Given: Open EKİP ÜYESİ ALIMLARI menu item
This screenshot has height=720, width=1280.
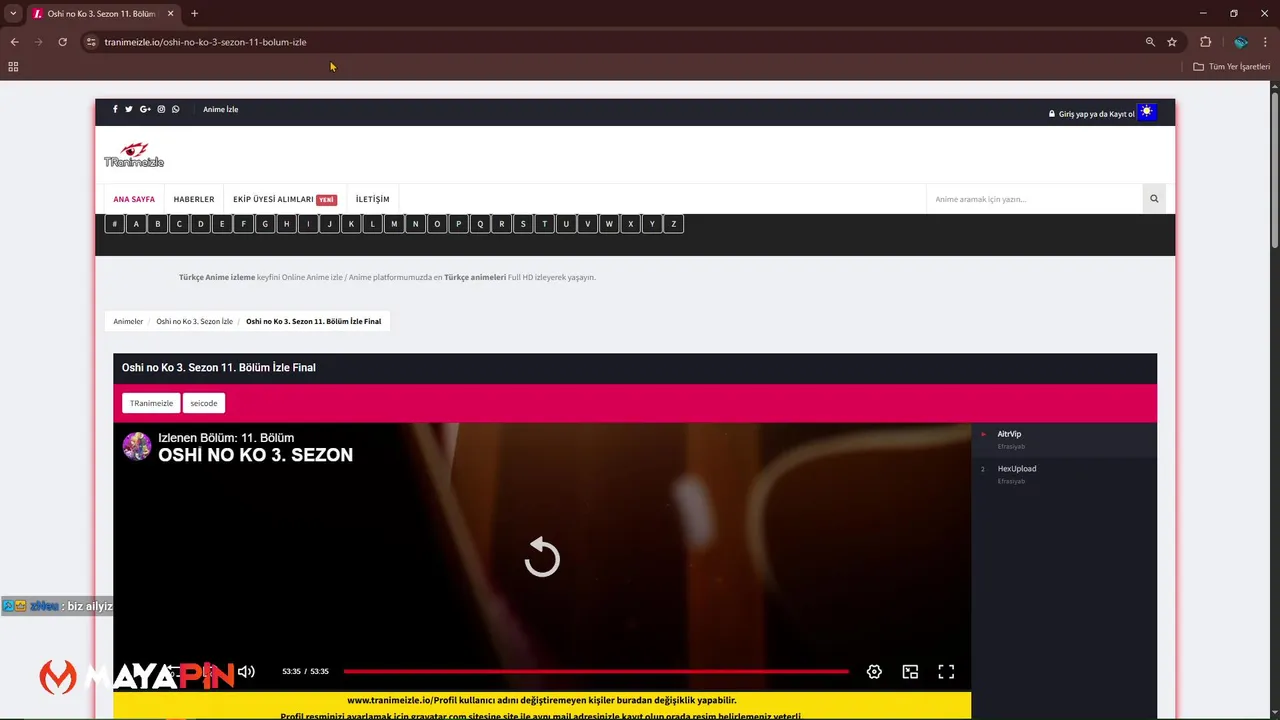Looking at the screenshot, I should [x=285, y=199].
